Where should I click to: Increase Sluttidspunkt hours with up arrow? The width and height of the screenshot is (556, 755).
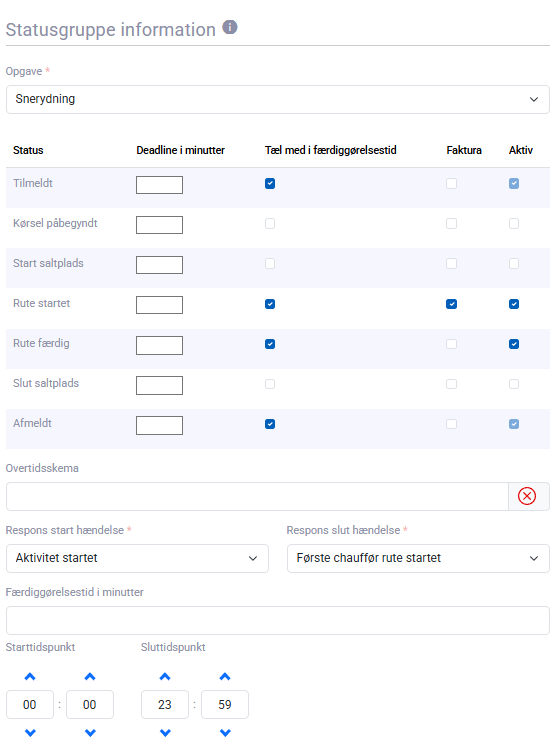click(165, 677)
